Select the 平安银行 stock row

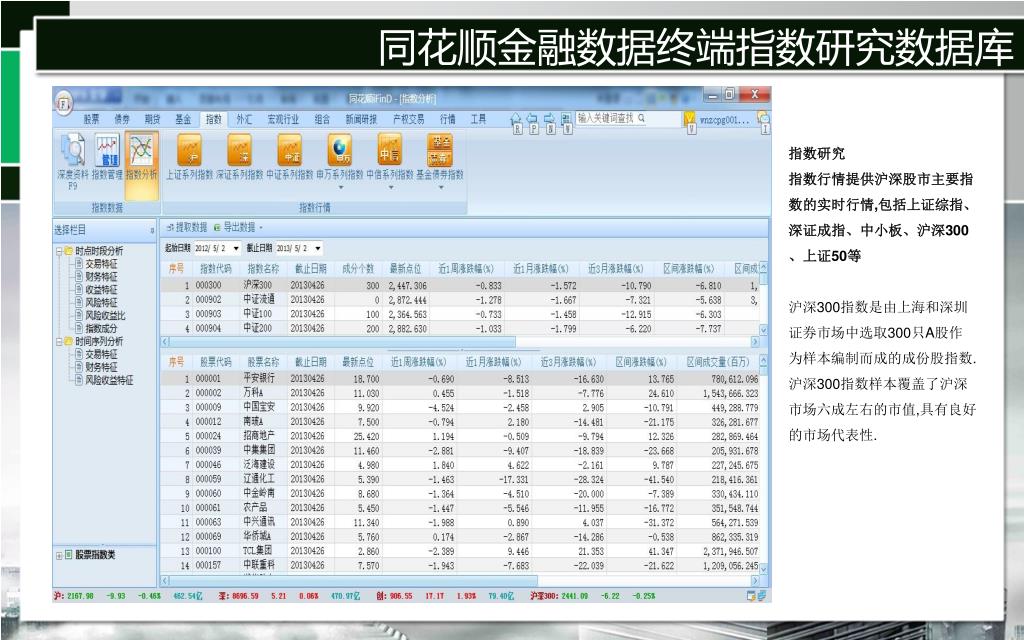(x=460, y=379)
